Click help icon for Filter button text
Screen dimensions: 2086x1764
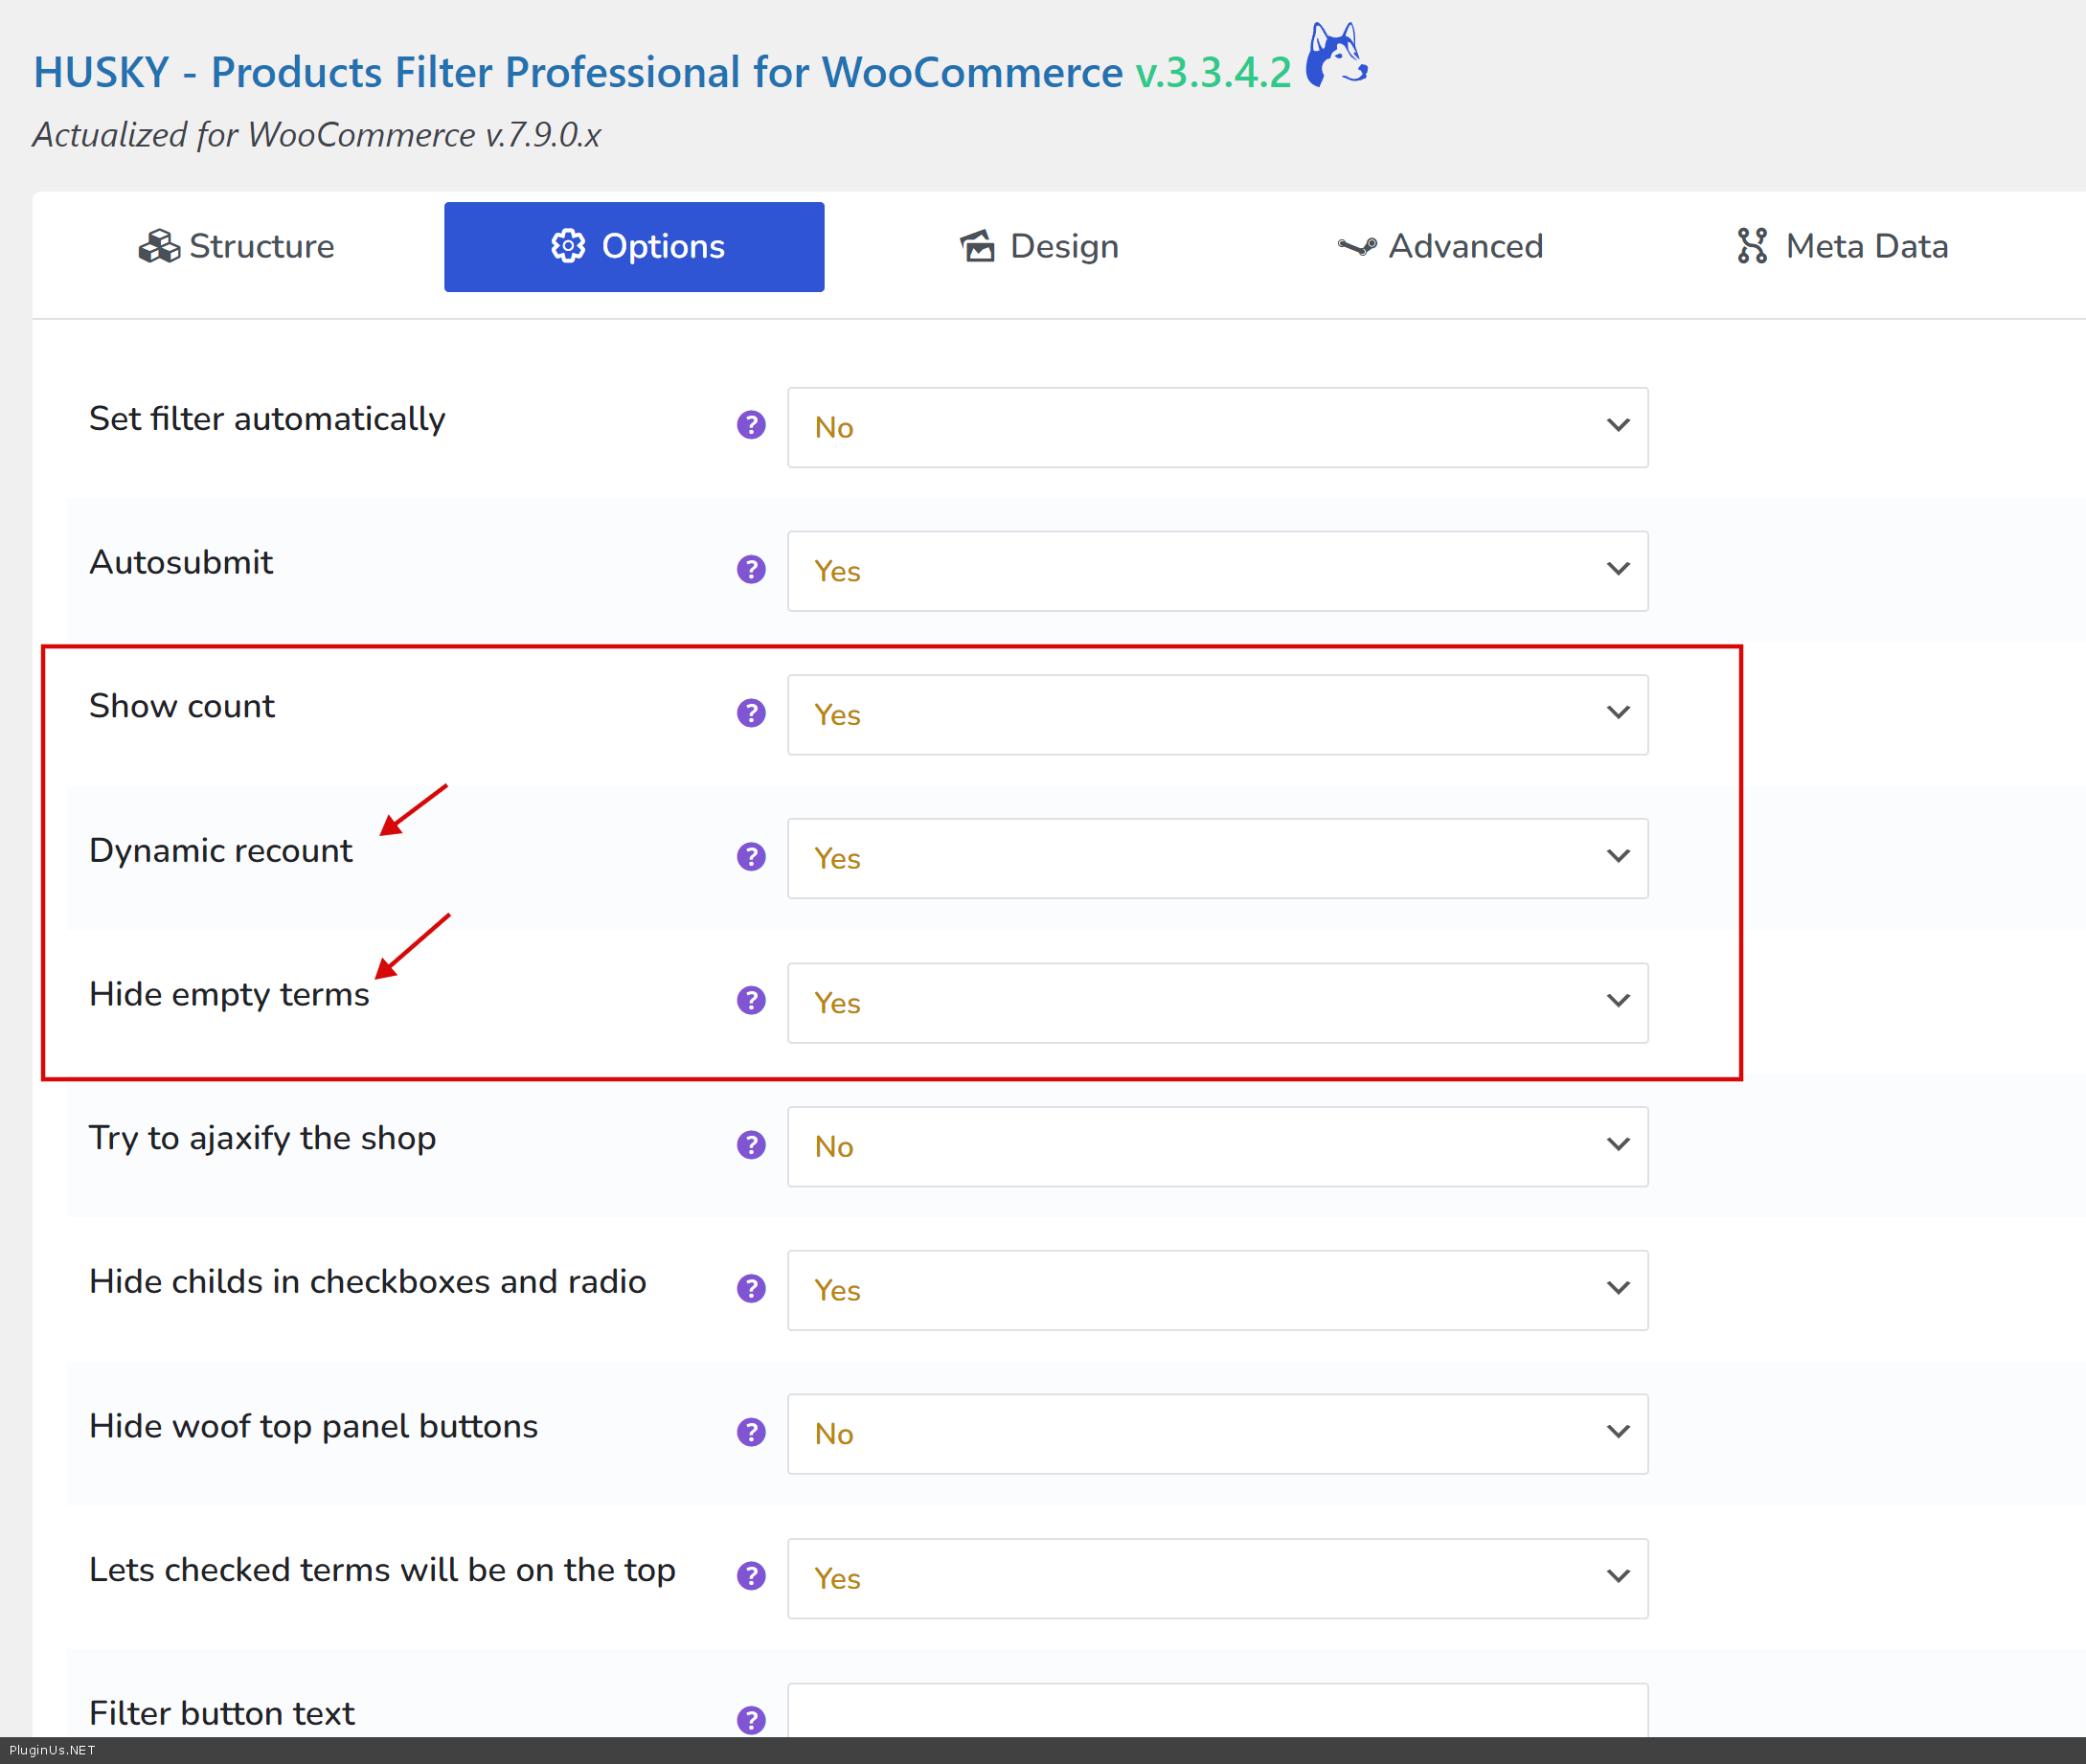pos(751,1720)
